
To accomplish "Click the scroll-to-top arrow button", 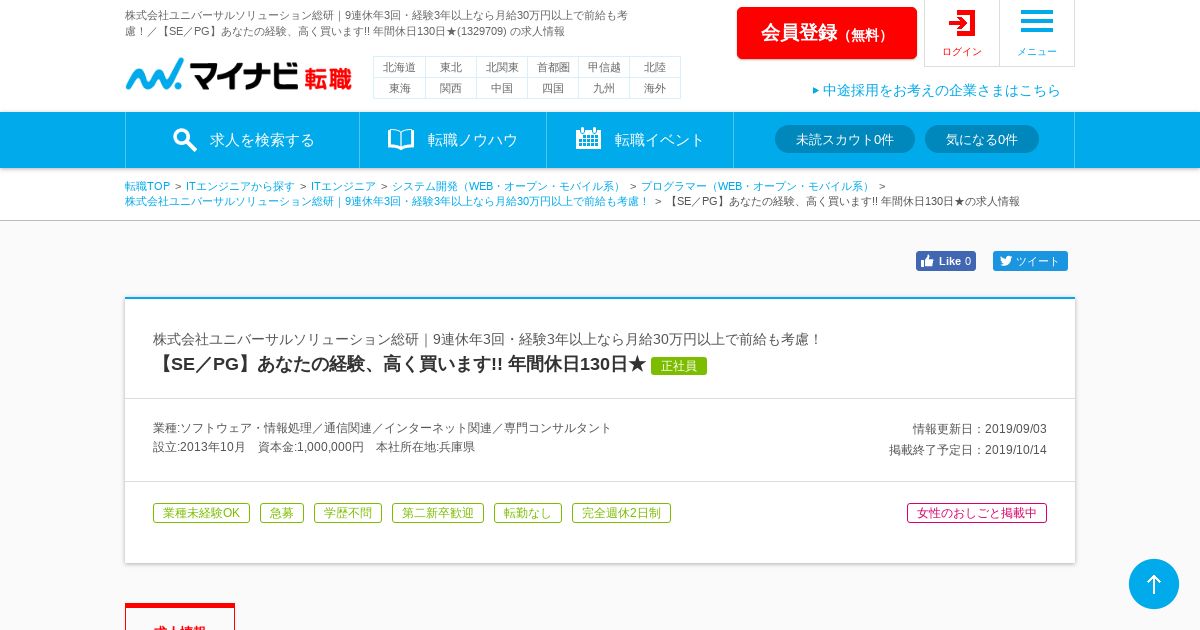I will pyautogui.click(x=1154, y=584).
